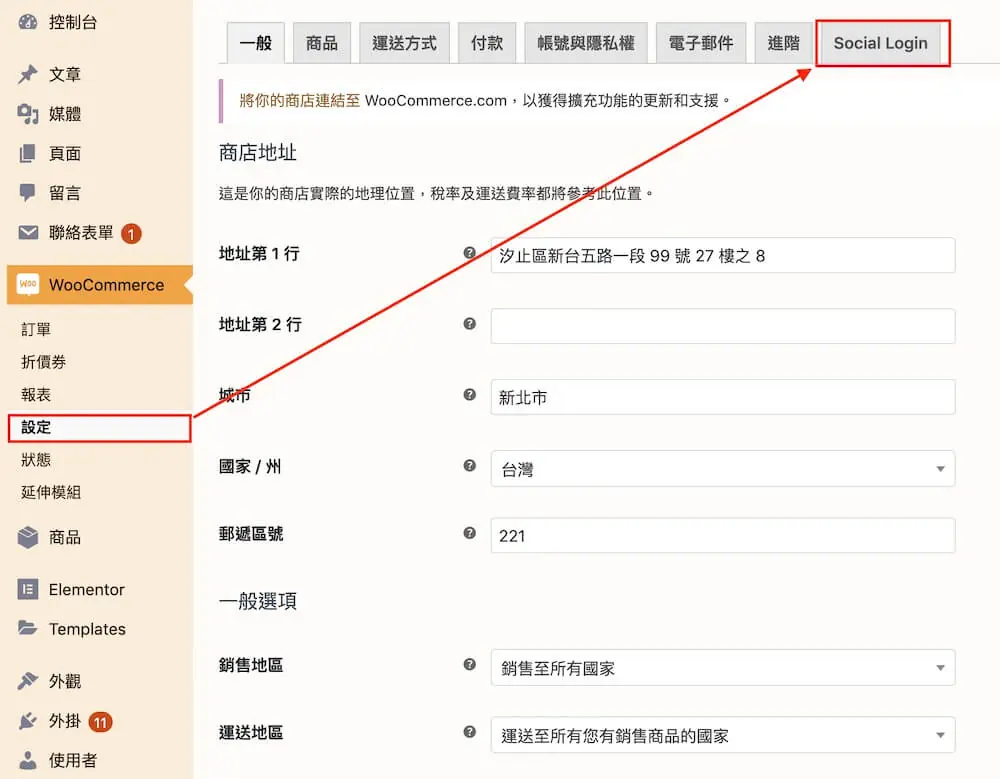Open 延伸模組 in WooCommerce submenu

tap(51, 491)
